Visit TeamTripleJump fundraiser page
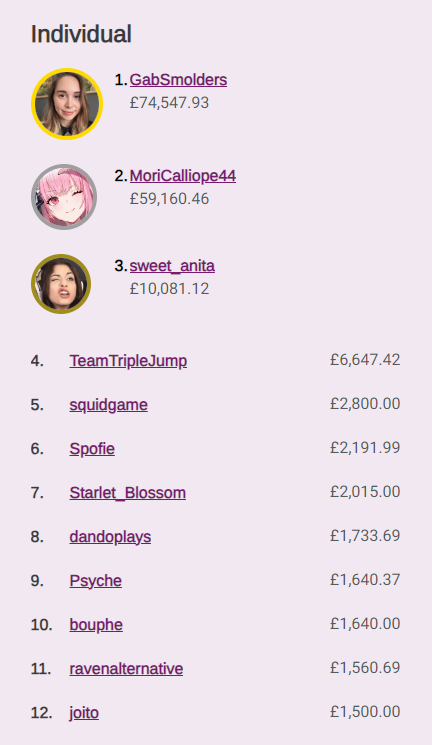Image resolution: width=432 pixels, height=745 pixels. tap(128, 361)
